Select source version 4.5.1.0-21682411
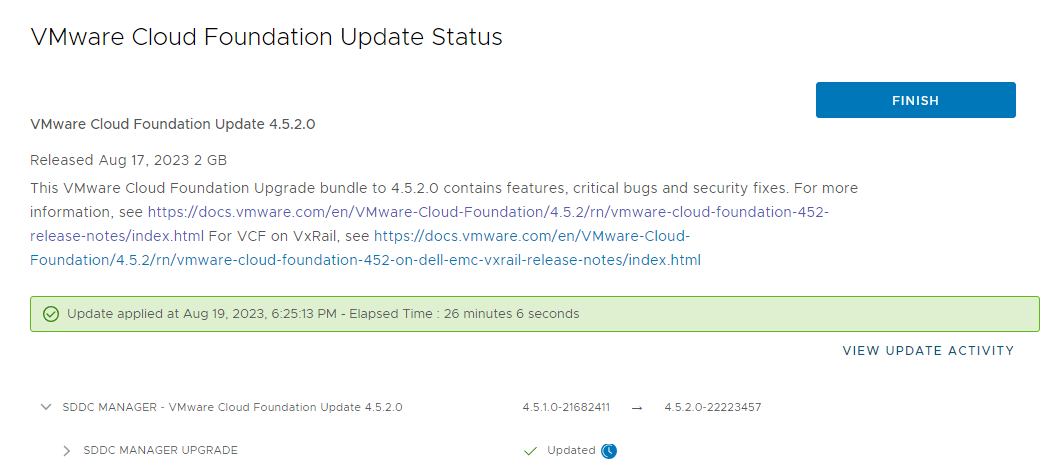This screenshot has height=475, width=1055. click(566, 408)
